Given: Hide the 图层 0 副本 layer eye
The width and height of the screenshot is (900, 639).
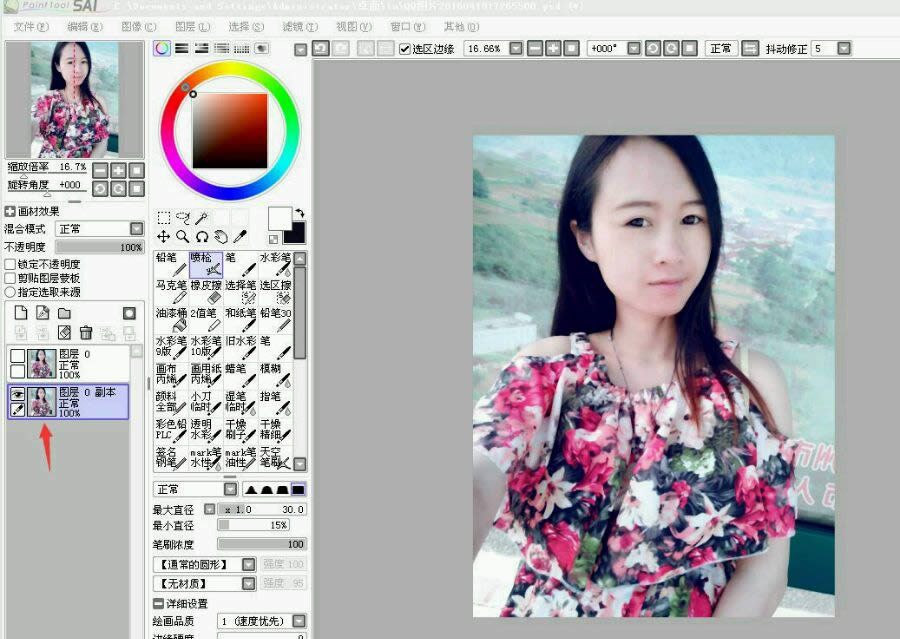Looking at the screenshot, I should (17, 394).
